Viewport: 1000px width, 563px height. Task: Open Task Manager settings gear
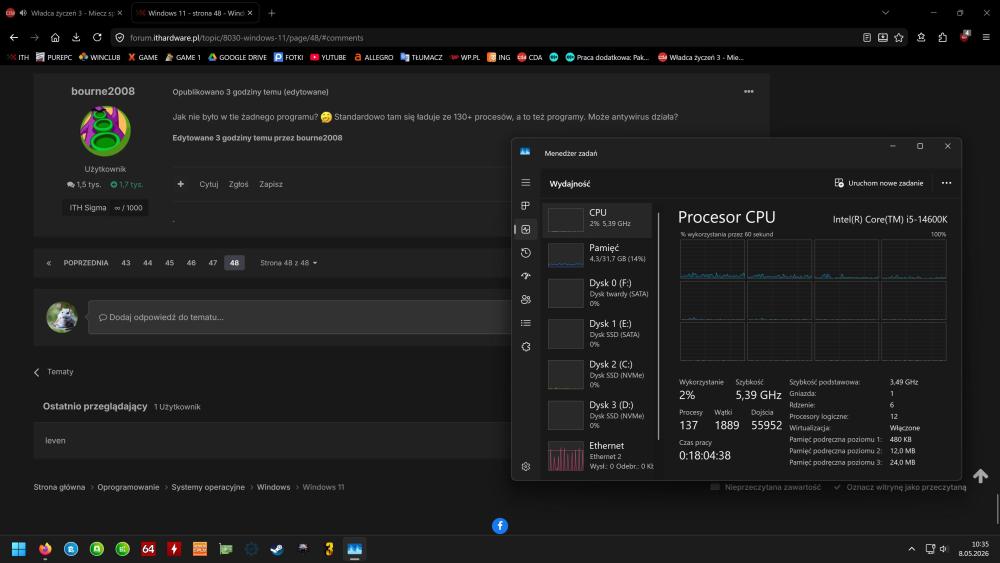(x=526, y=467)
